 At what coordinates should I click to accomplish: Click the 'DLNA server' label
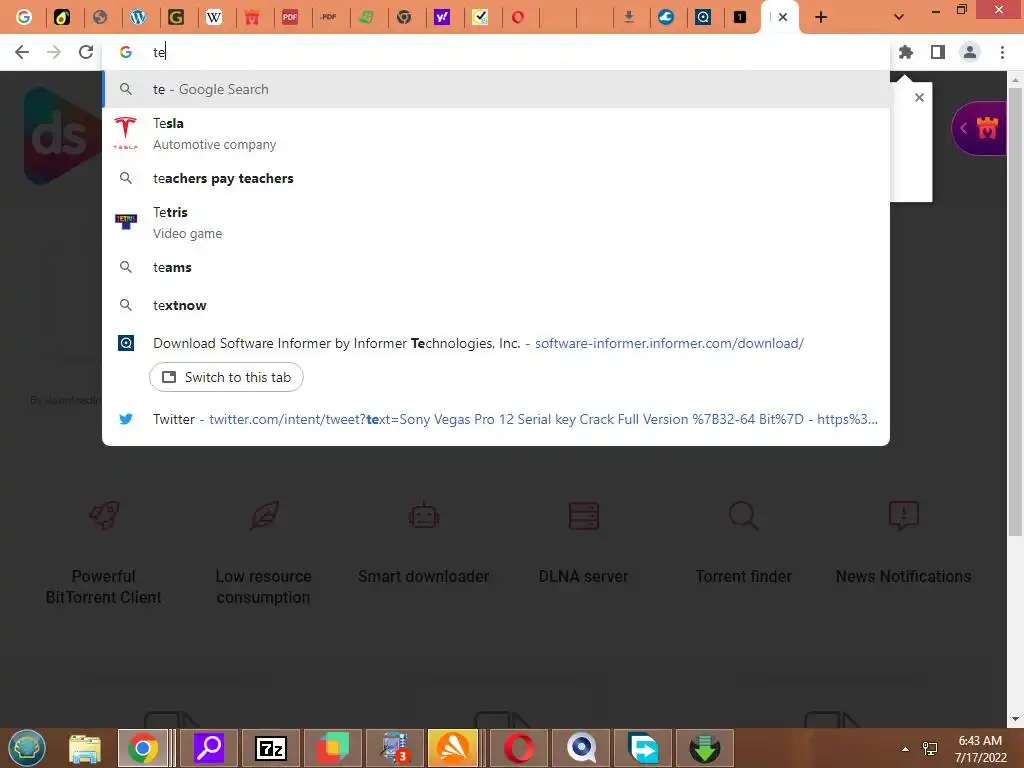tap(584, 577)
